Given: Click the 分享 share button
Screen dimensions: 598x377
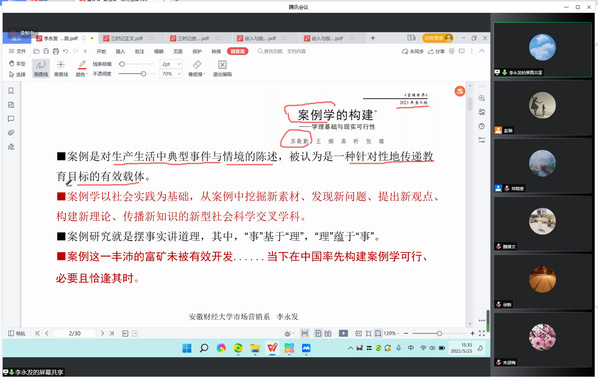Looking at the screenshot, I should point(436,51).
